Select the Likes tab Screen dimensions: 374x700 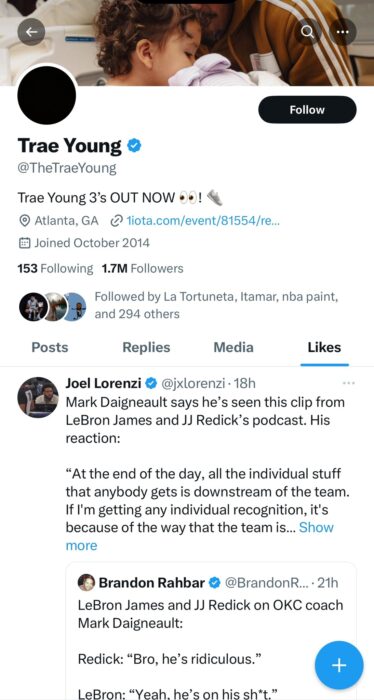(x=324, y=347)
